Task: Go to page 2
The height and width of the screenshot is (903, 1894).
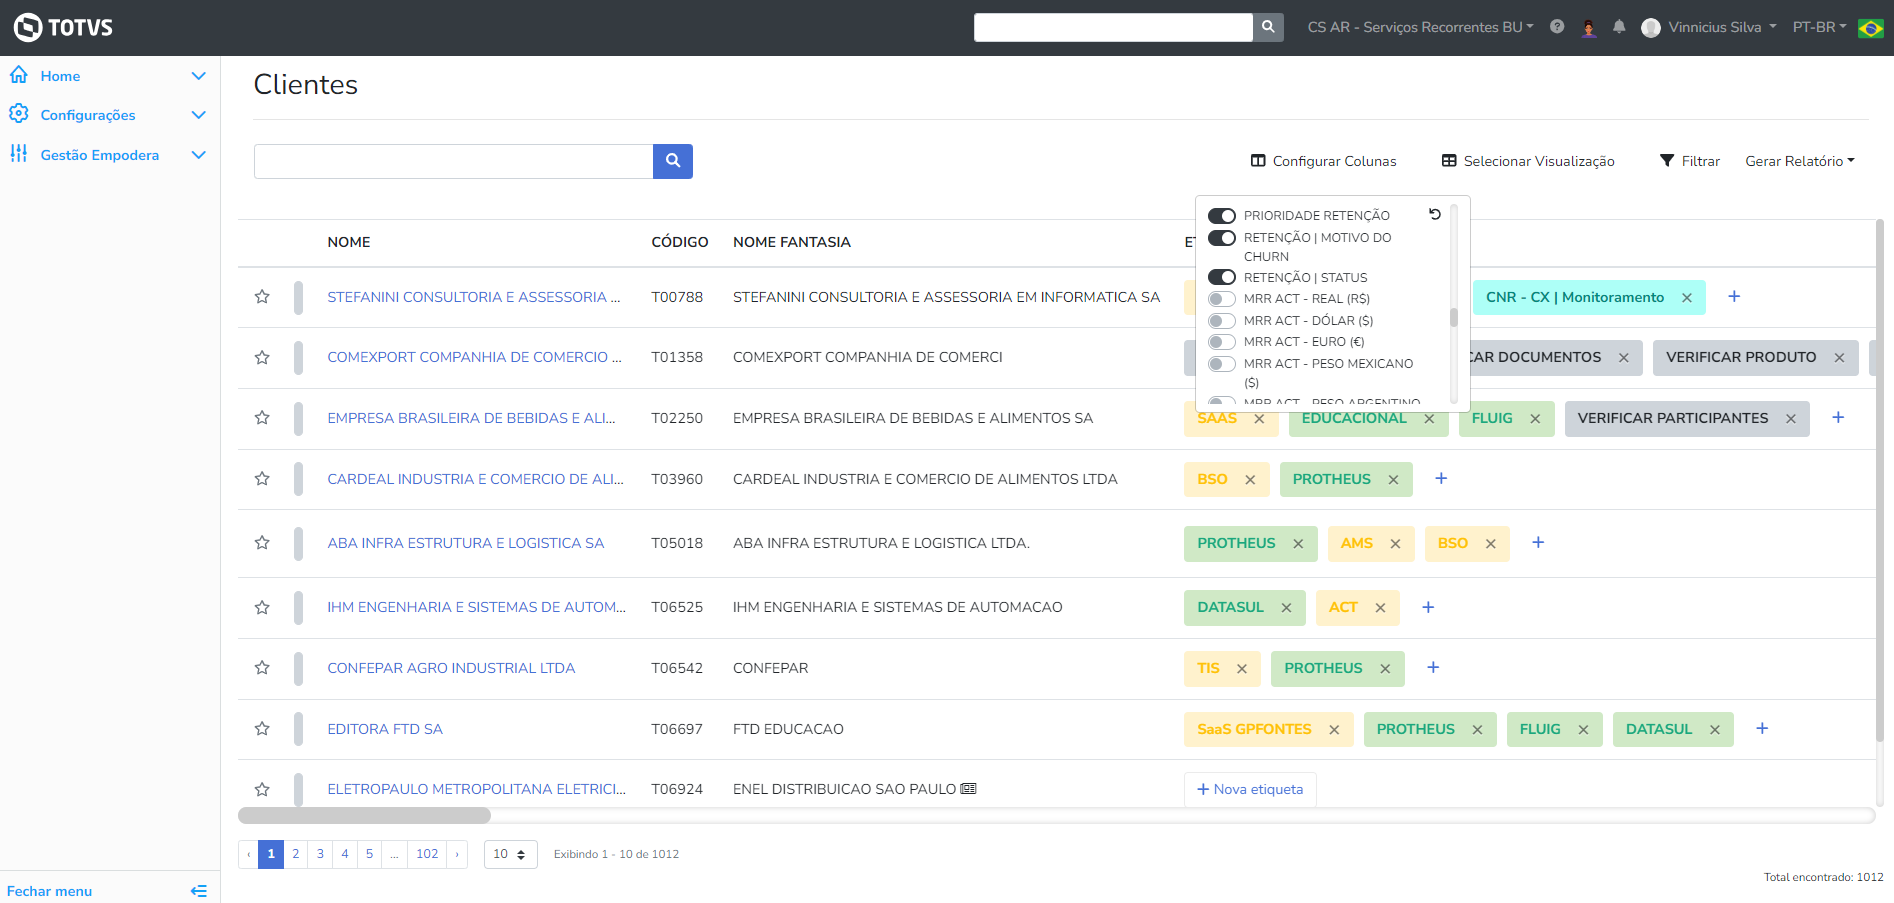Action: 296,854
